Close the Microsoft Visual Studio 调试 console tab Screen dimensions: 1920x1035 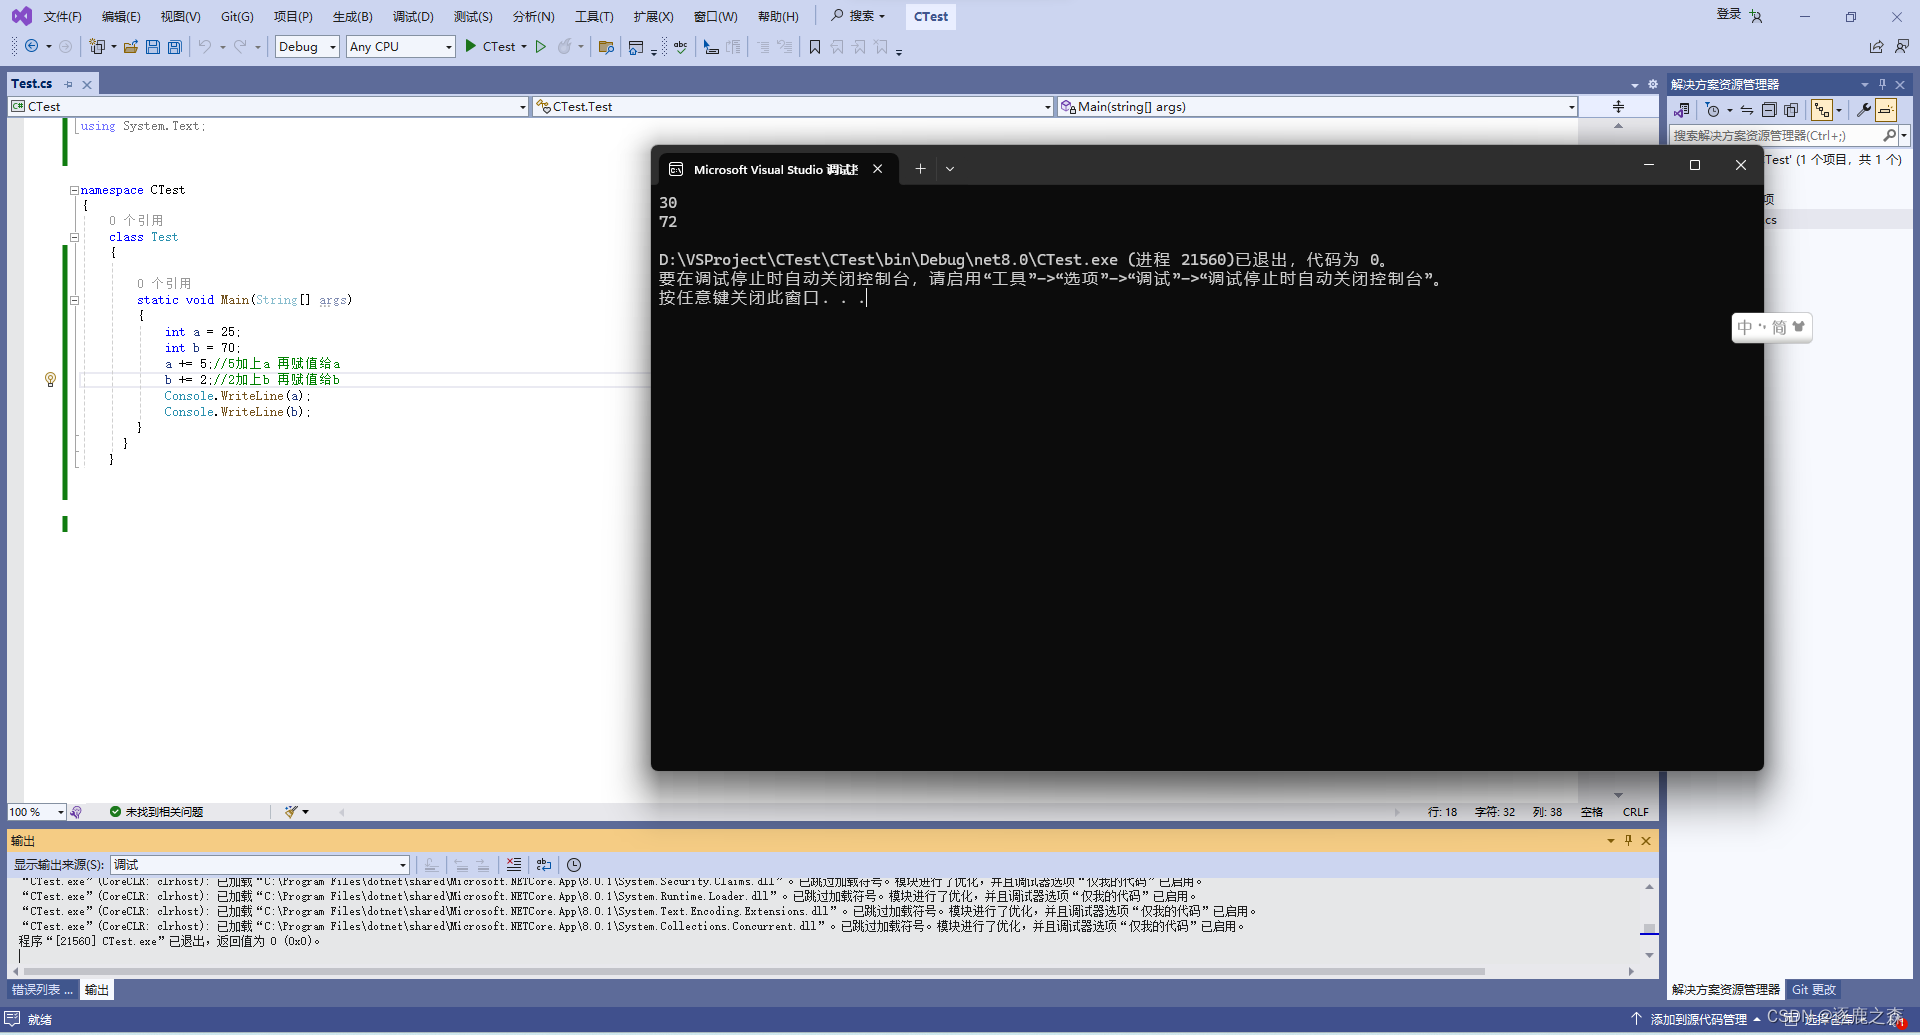[x=877, y=169]
